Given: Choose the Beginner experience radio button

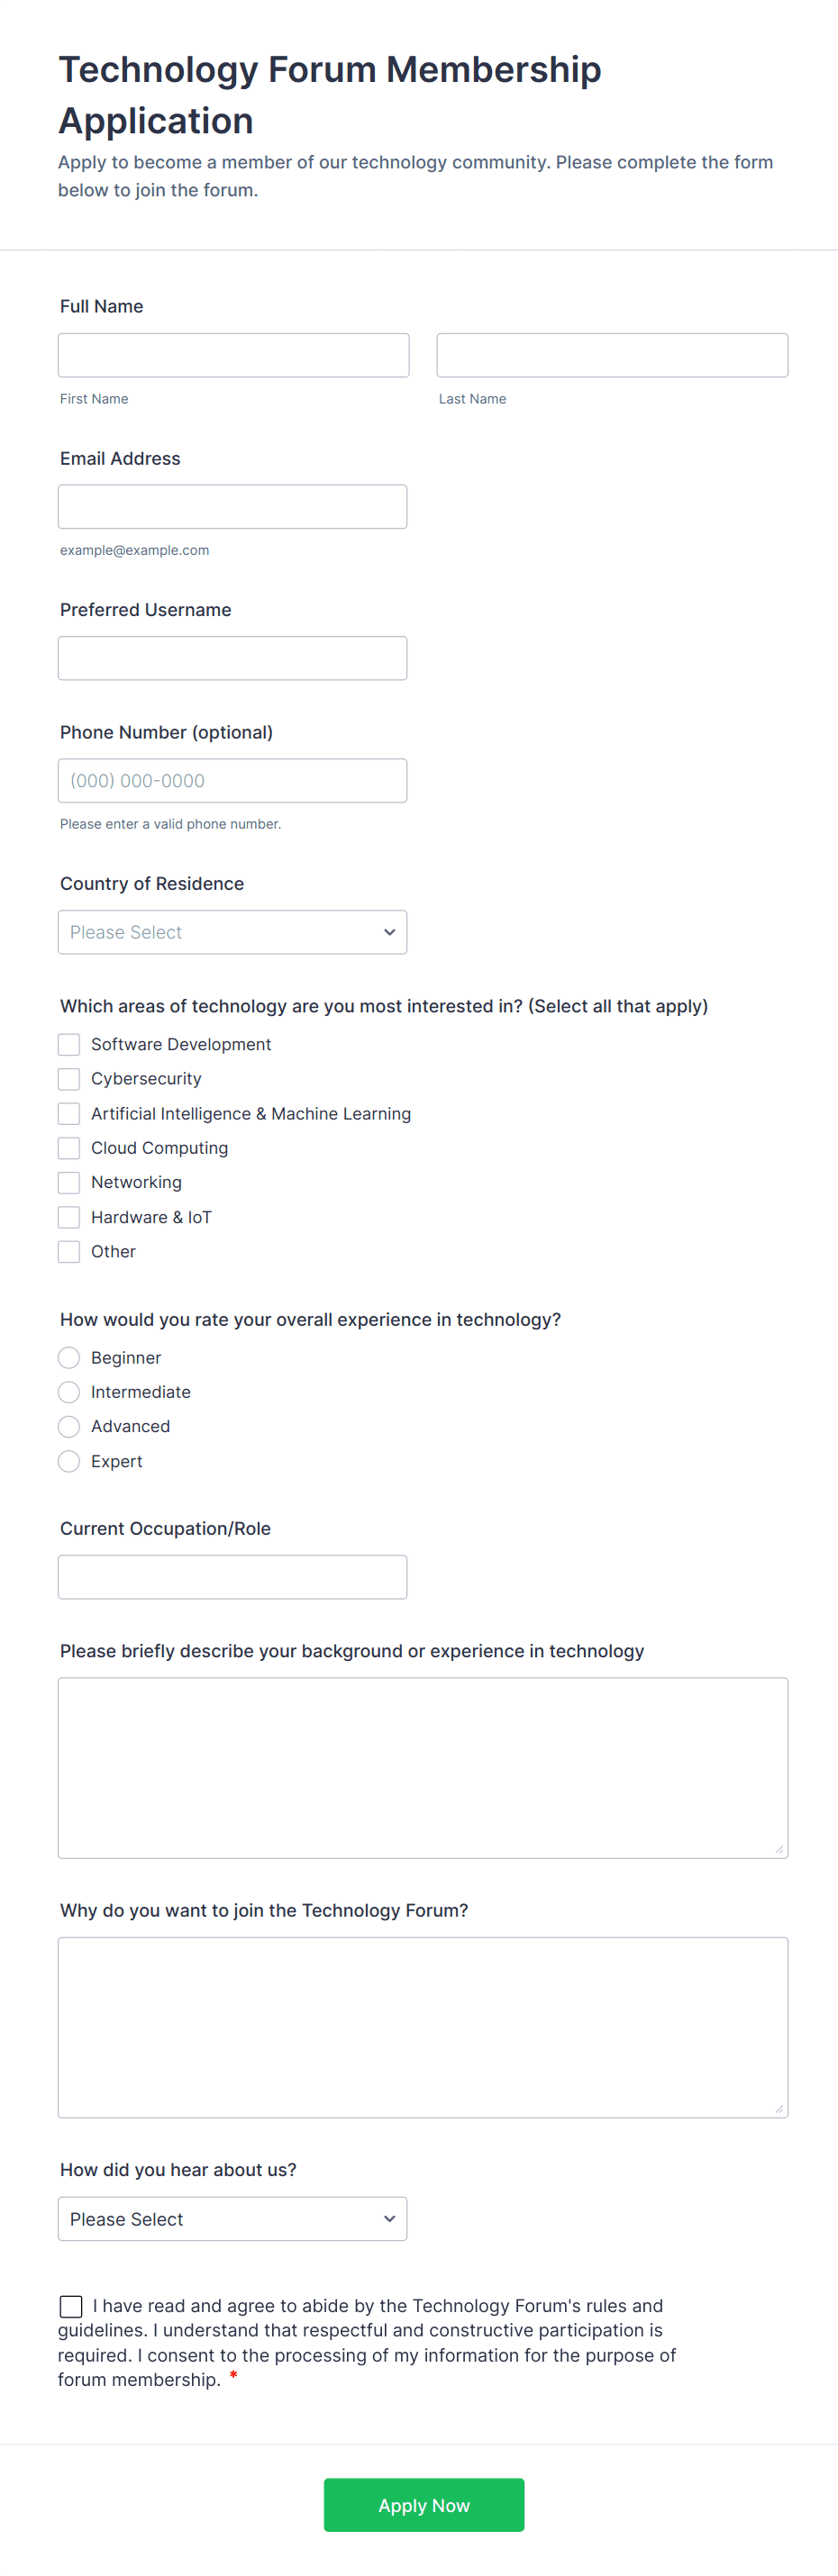Looking at the screenshot, I should point(69,1357).
